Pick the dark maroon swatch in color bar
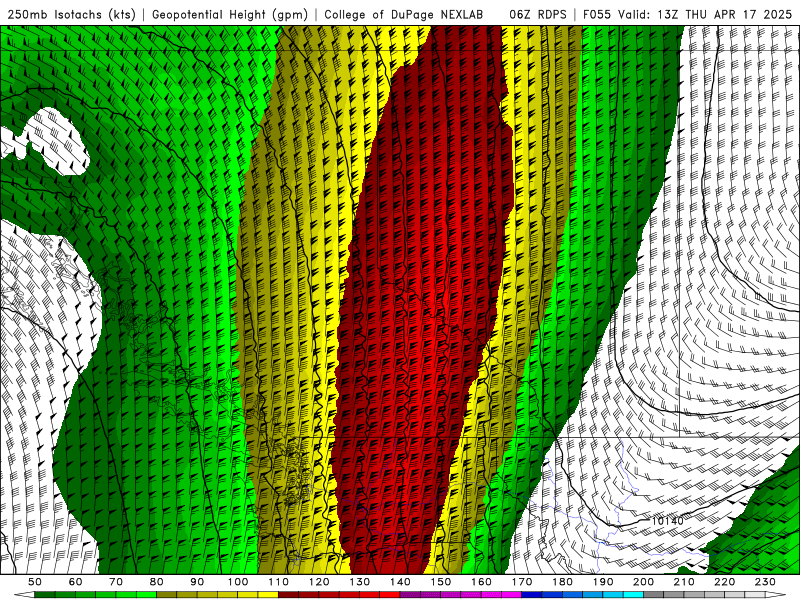Screen dimensions: 800x600 [288, 594]
